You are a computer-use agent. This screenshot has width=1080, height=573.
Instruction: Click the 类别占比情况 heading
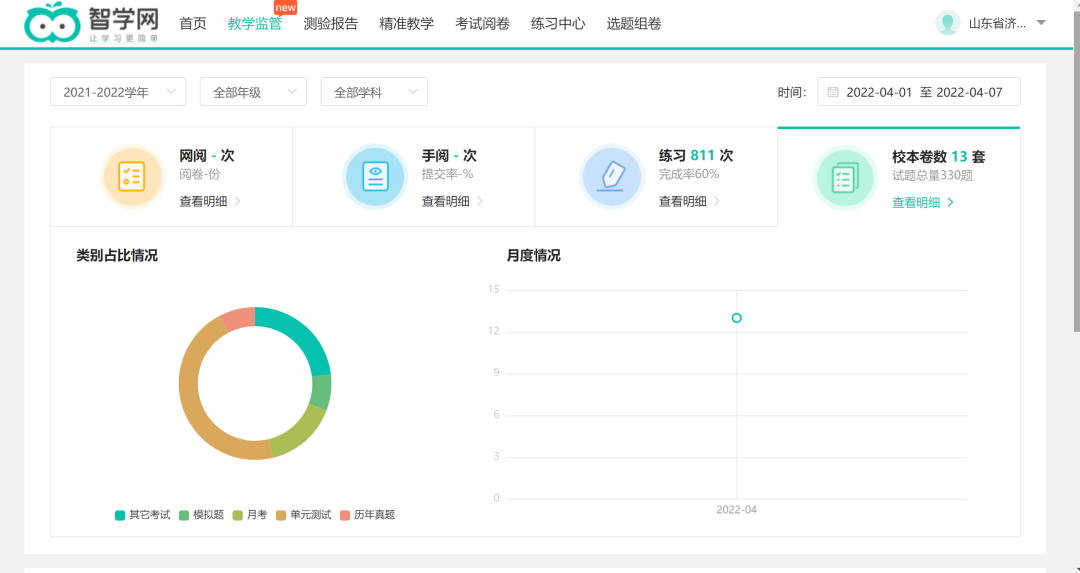[117, 256]
